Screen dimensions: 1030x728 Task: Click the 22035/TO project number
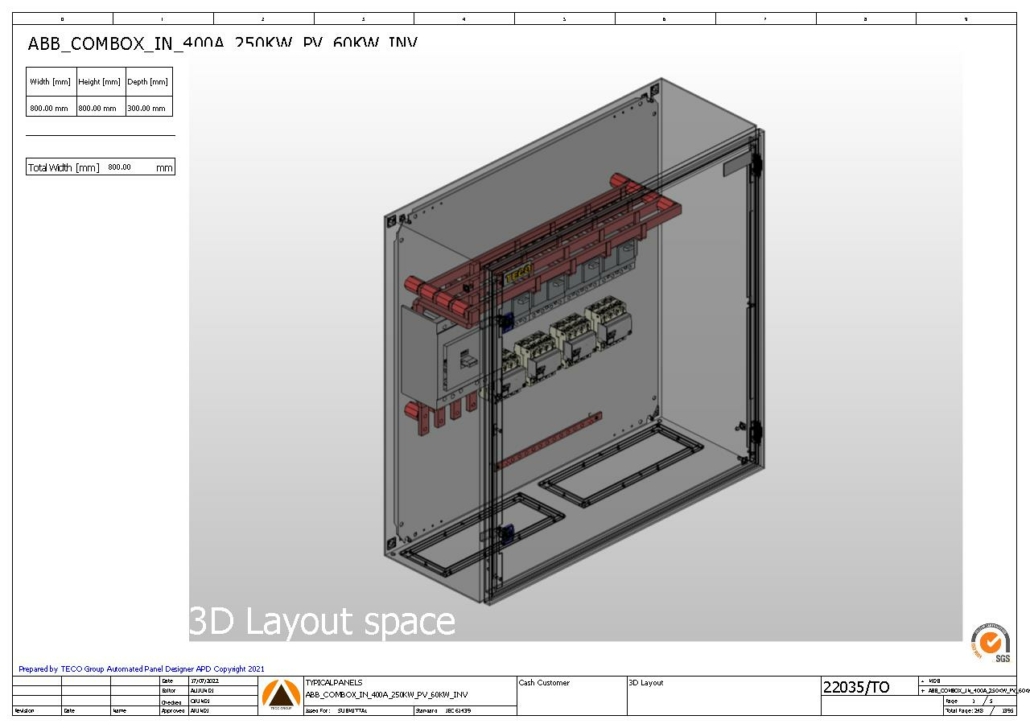click(x=856, y=687)
